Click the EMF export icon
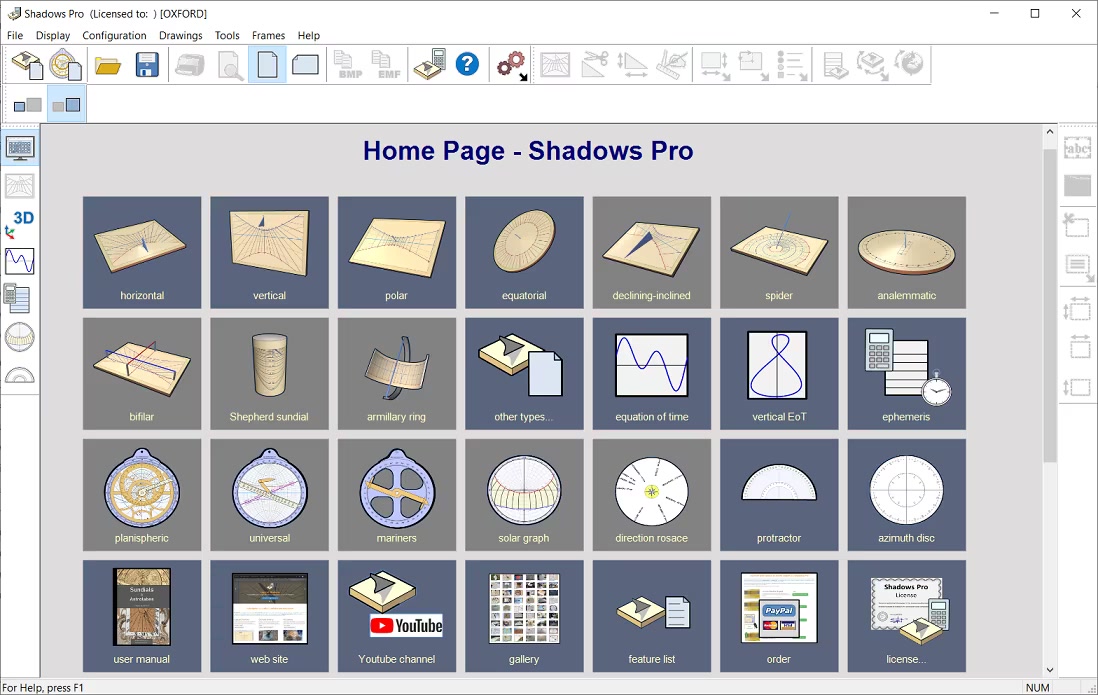Viewport: 1098px width, 695px height. pos(386,64)
